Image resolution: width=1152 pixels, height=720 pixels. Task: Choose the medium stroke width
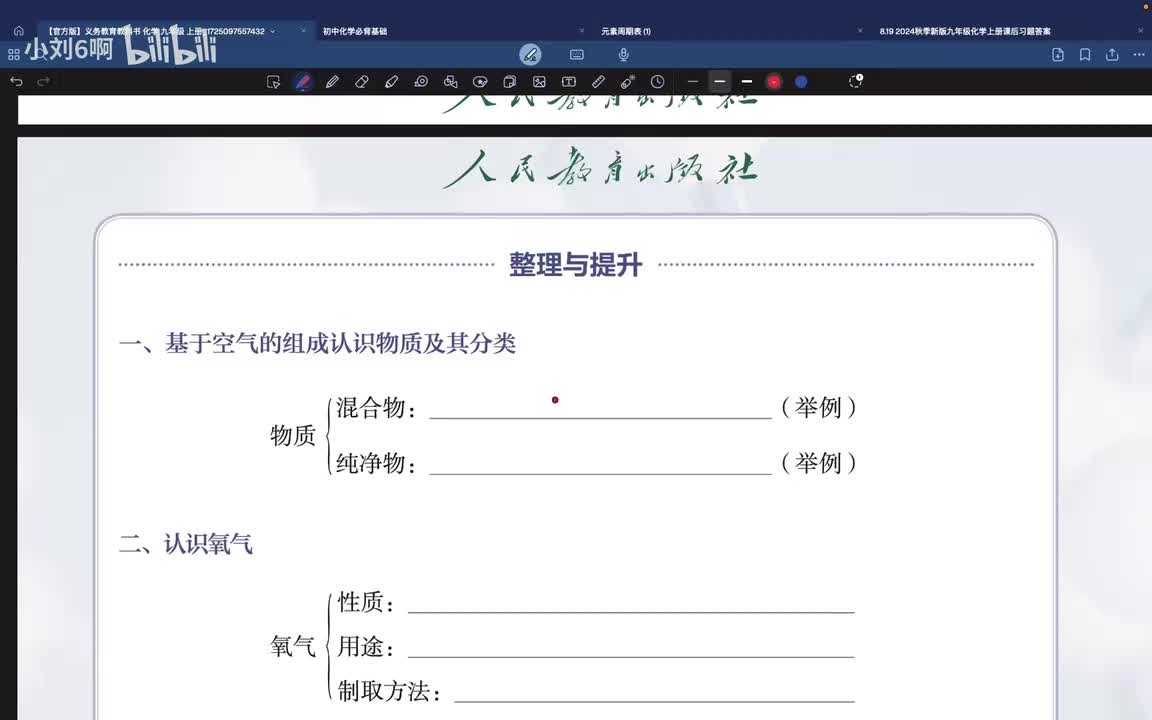pyautogui.click(x=720, y=82)
